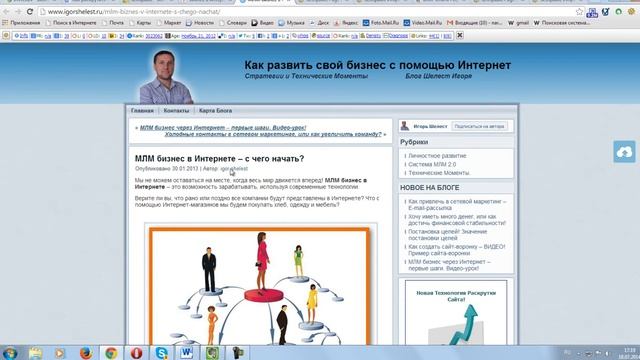Image resolution: width=640 pixels, height=360 pixels.
Task: Go back using the browser back arrow
Action: 6,12
